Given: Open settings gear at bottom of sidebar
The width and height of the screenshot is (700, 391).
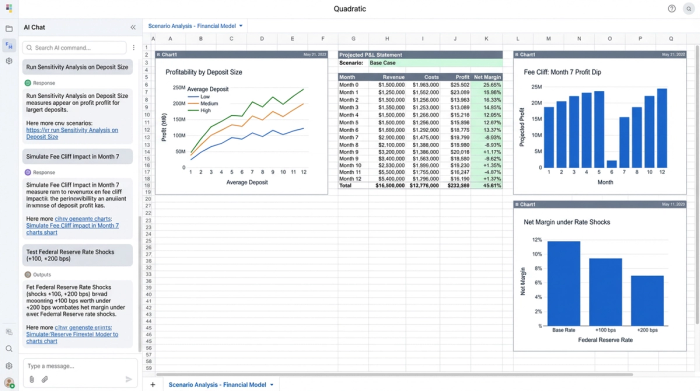Looking at the screenshot, I should [9, 366].
